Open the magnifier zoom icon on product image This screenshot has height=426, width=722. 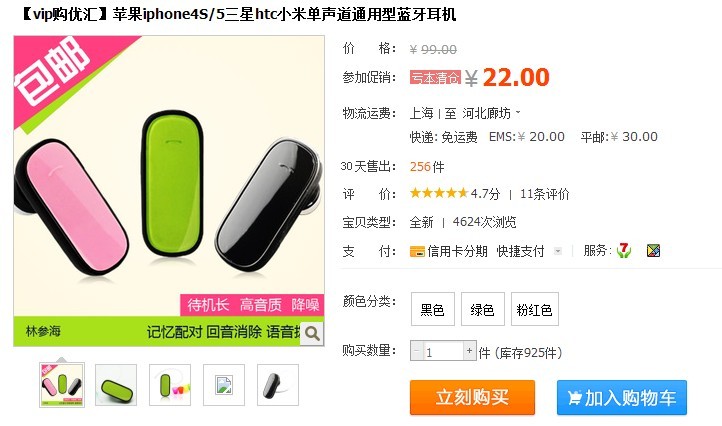click(x=312, y=333)
